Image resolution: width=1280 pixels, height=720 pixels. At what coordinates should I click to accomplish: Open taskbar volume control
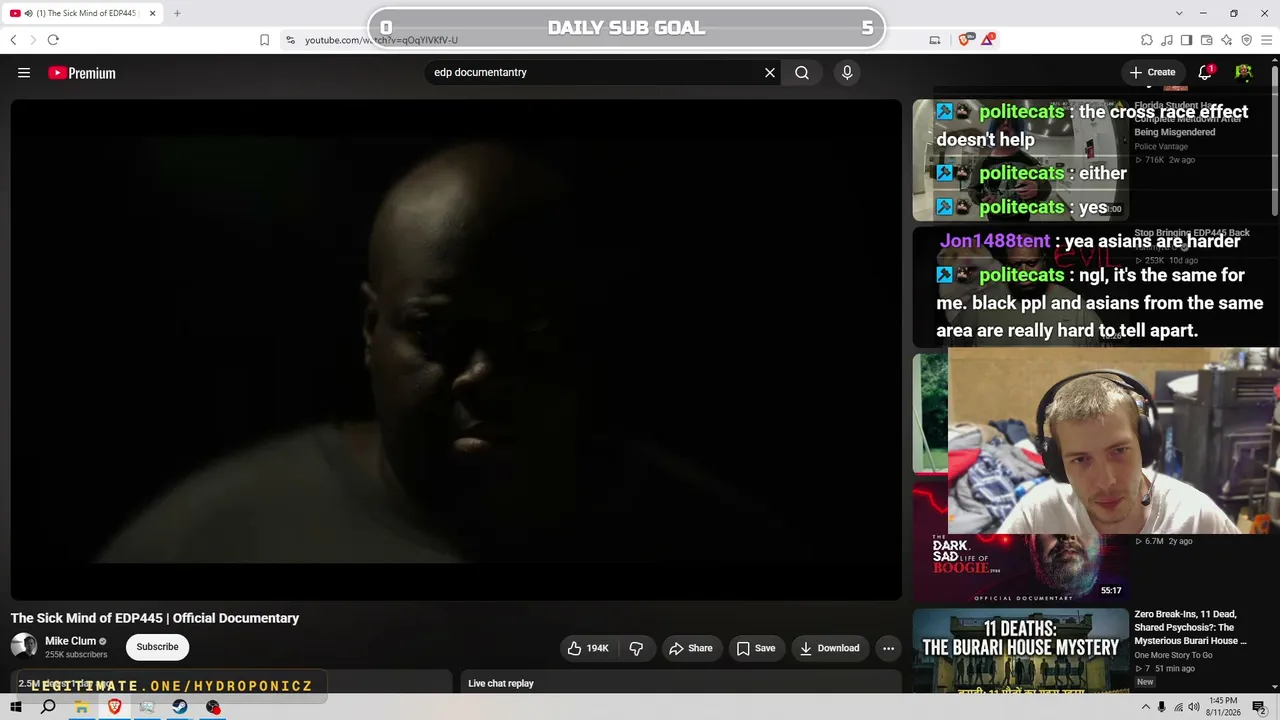[1196, 707]
